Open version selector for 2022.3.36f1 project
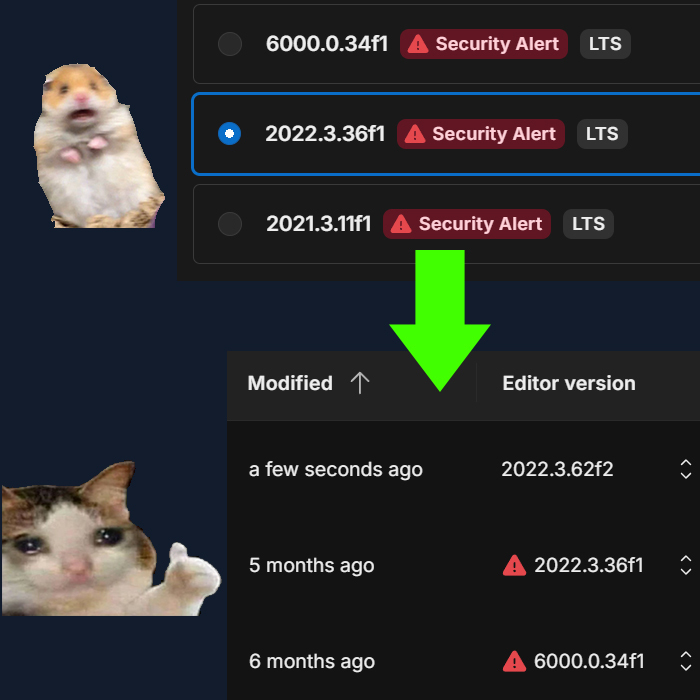The height and width of the screenshot is (700, 700). point(686,565)
